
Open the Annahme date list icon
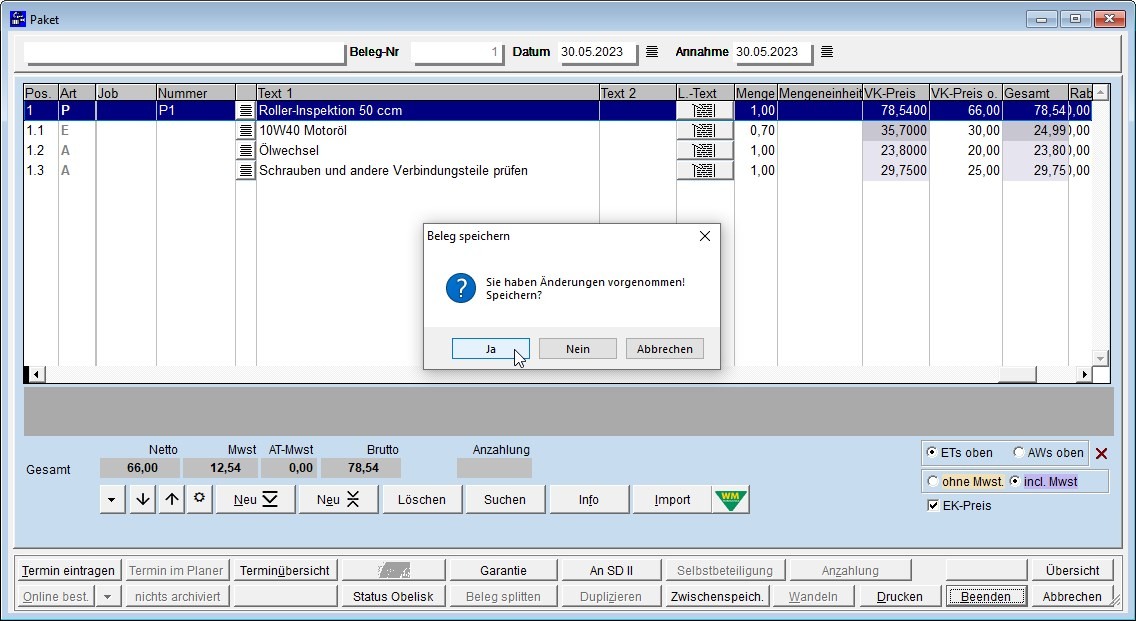[827, 51]
